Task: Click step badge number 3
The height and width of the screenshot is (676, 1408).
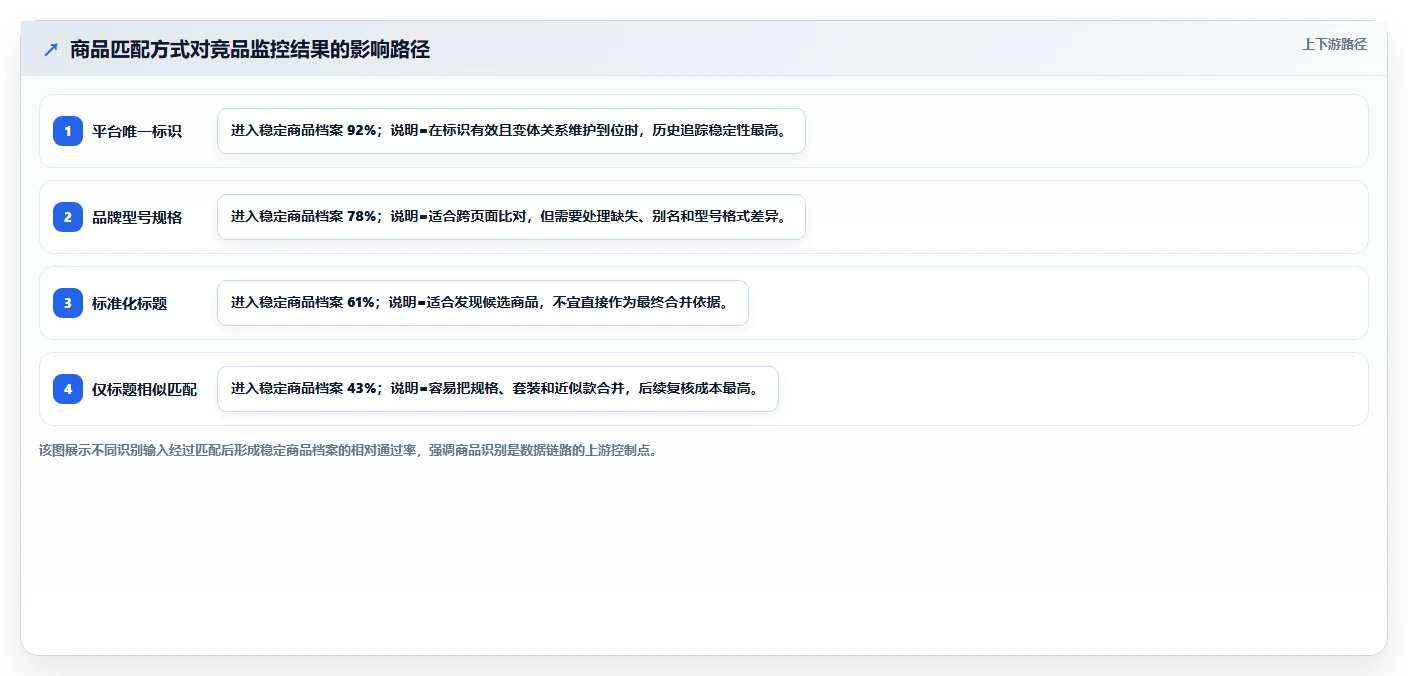Action: [68, 303]
